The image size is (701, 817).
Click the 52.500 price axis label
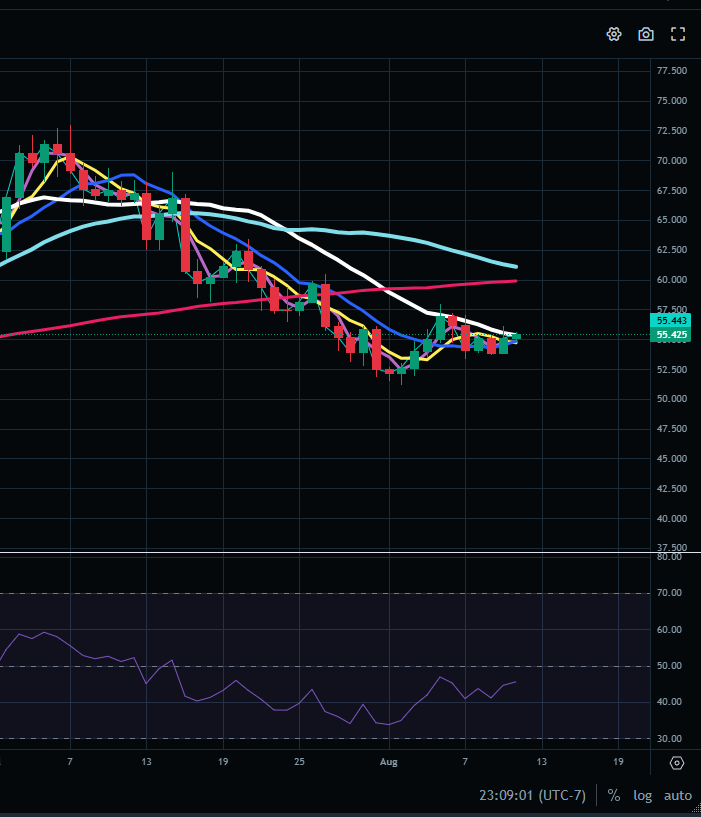[x=672, y=369]
